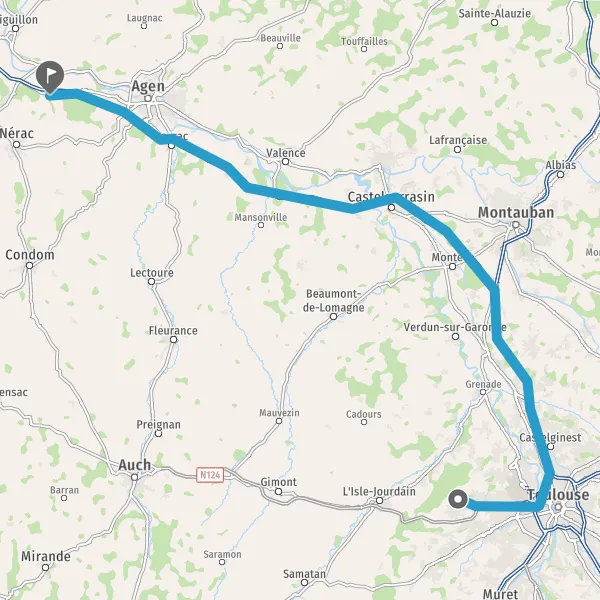Image resolution: width=600 pixels, height=600 pixels.
Task: Select the Mirande town label
Action: click(46, 556)
